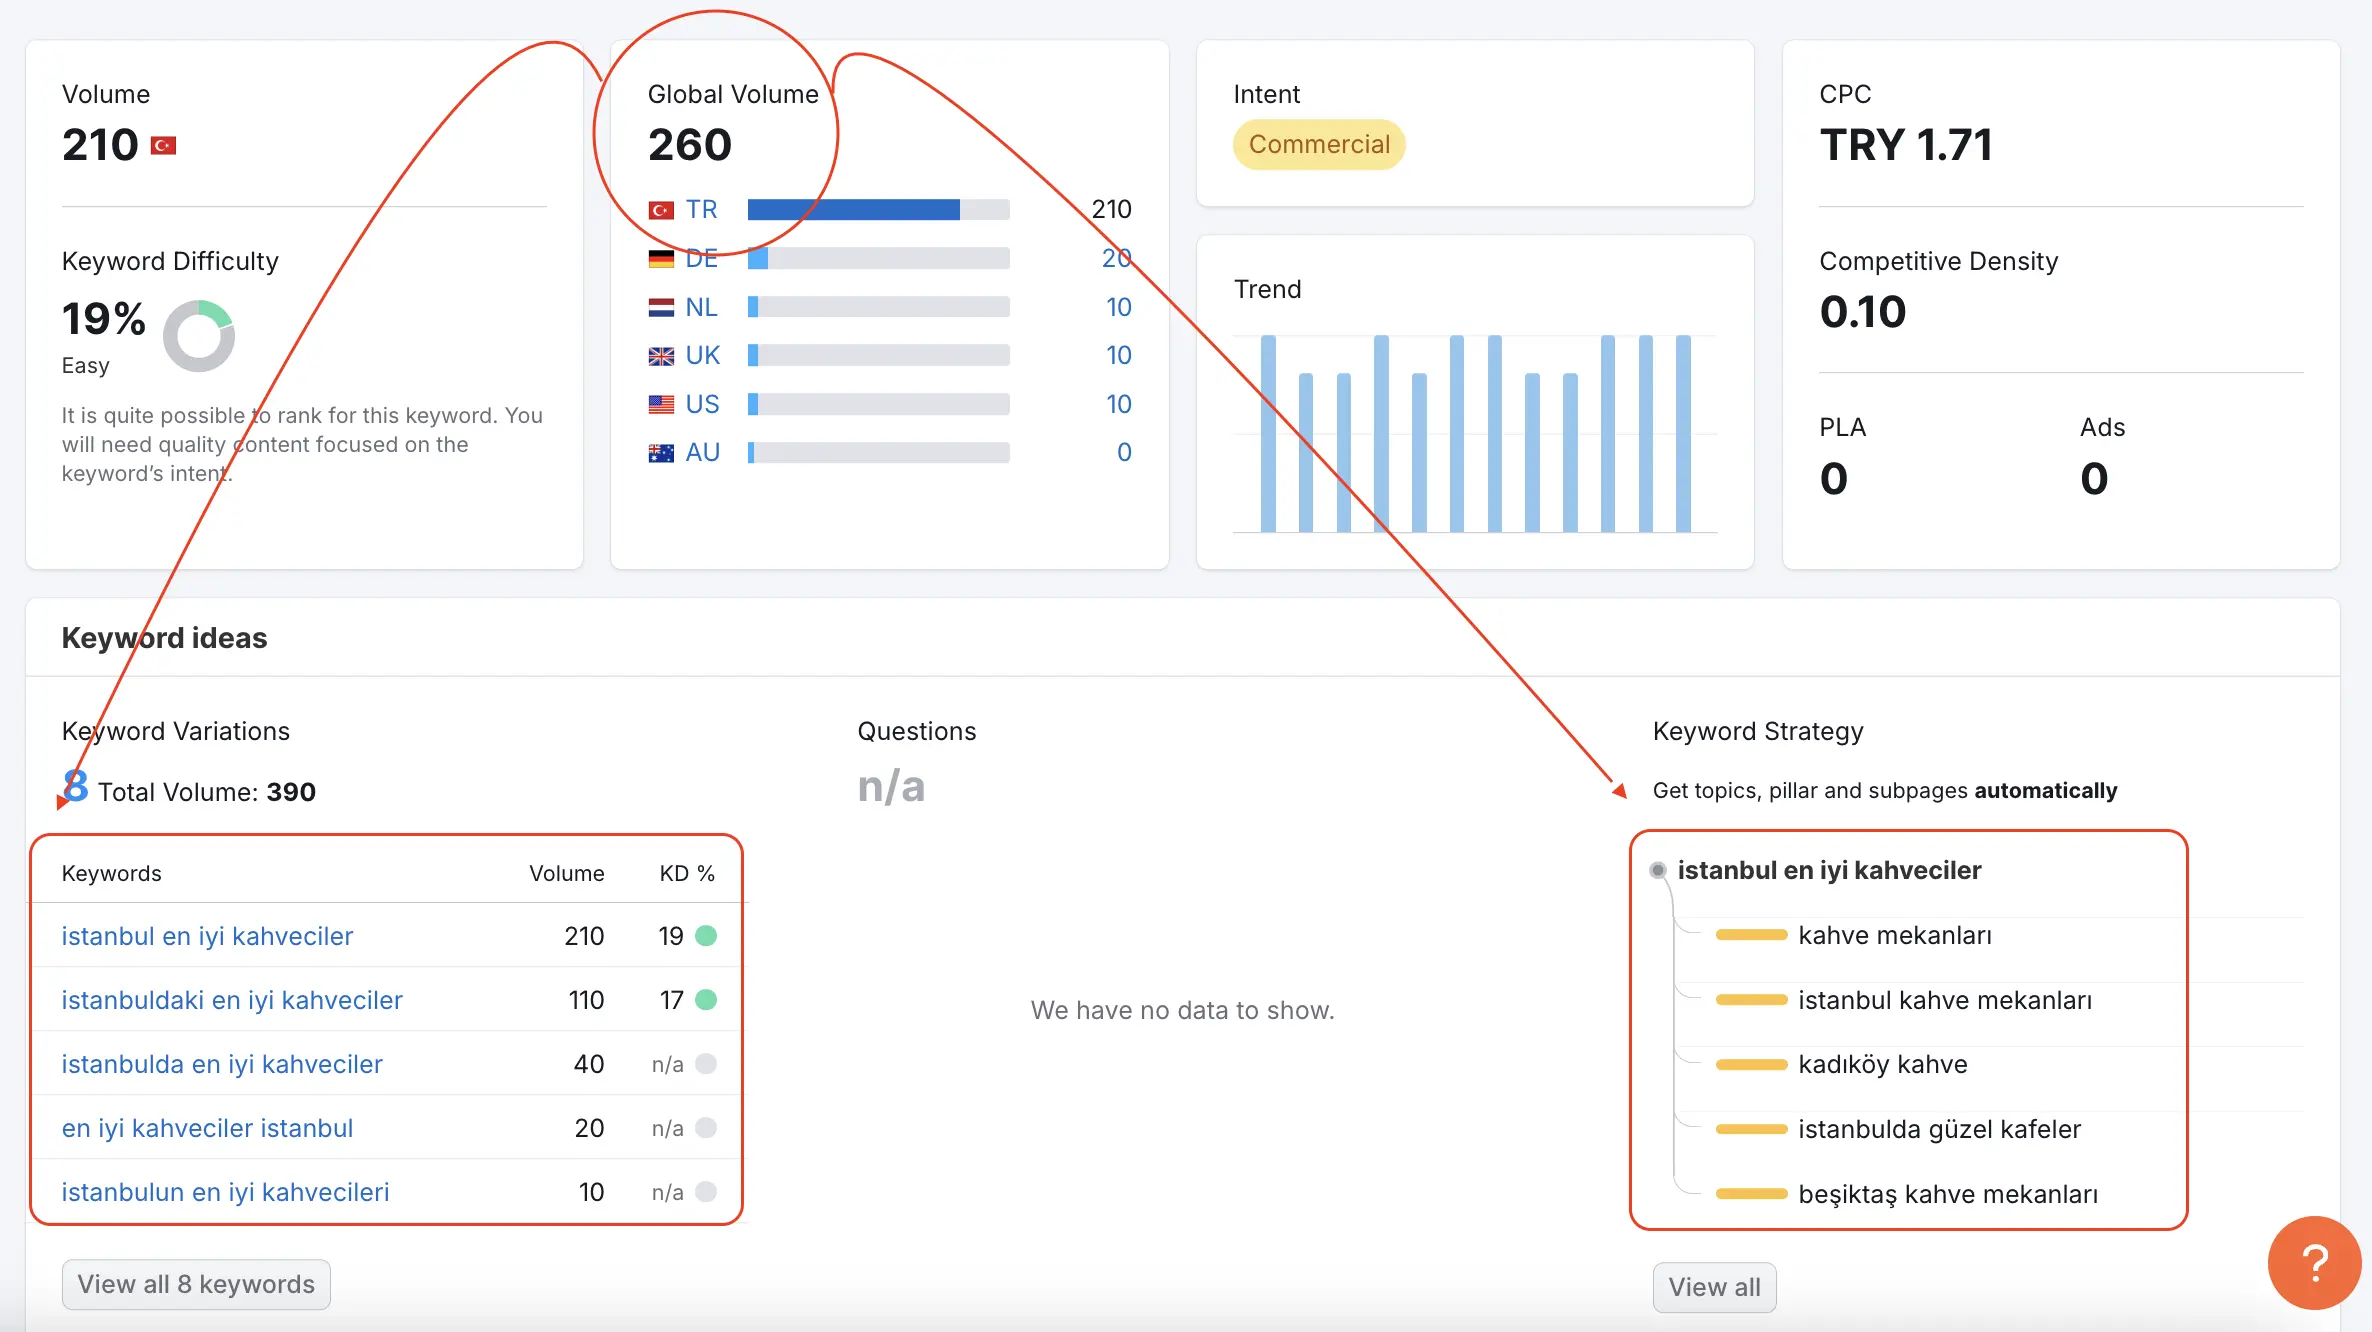
Task: Click the Turkey flag beside Volume 210
Action: tap(164, 146)
